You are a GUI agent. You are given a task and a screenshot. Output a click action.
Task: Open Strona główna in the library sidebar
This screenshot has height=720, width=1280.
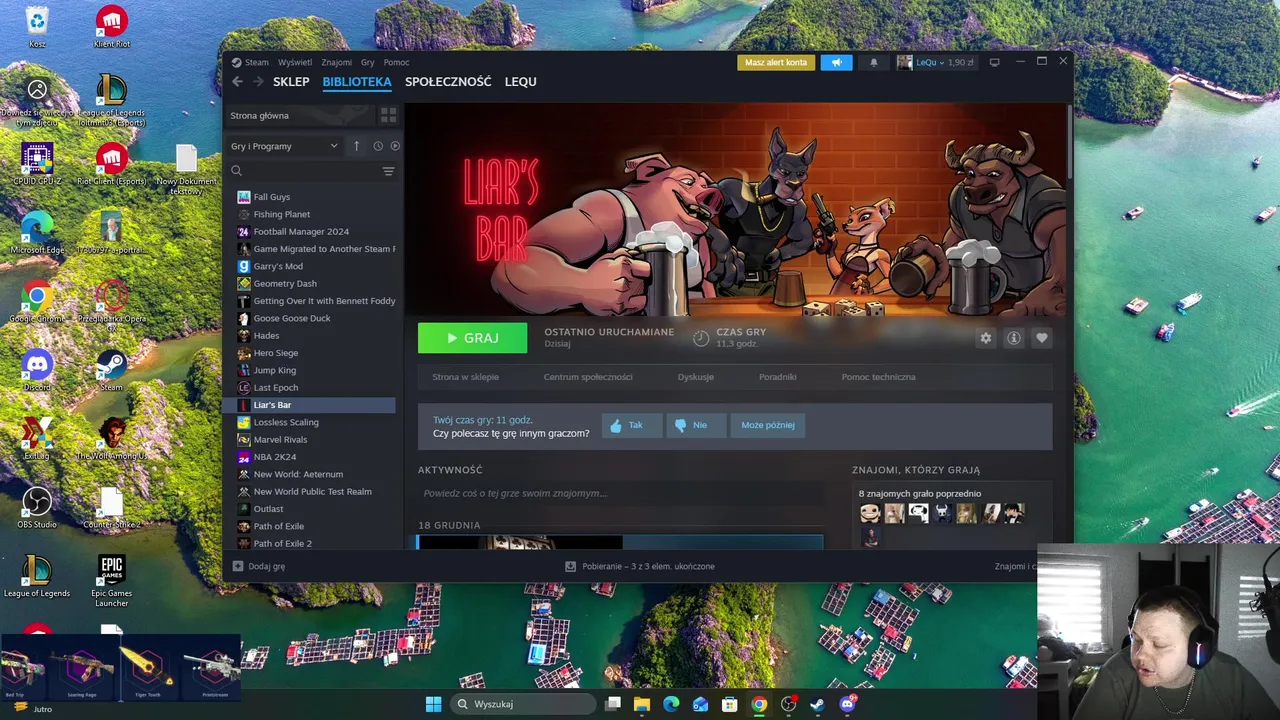click(x=301, y=115)
